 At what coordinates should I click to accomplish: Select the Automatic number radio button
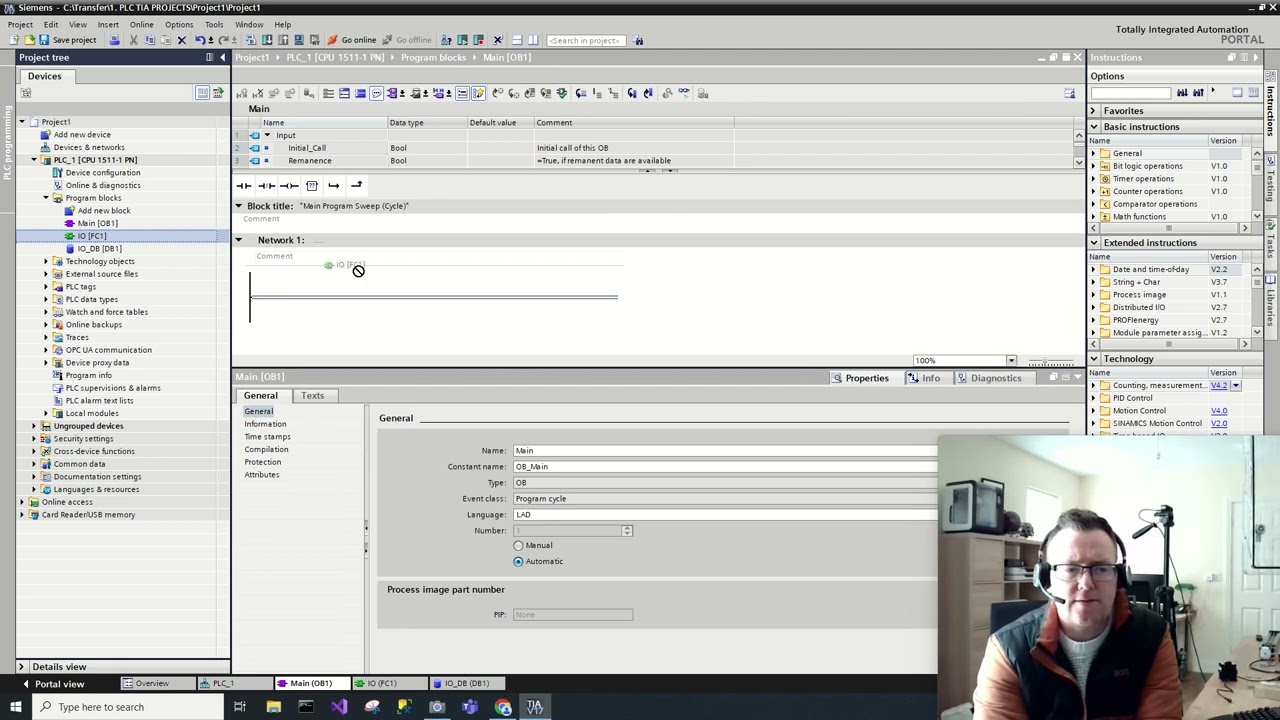(518, 562)
